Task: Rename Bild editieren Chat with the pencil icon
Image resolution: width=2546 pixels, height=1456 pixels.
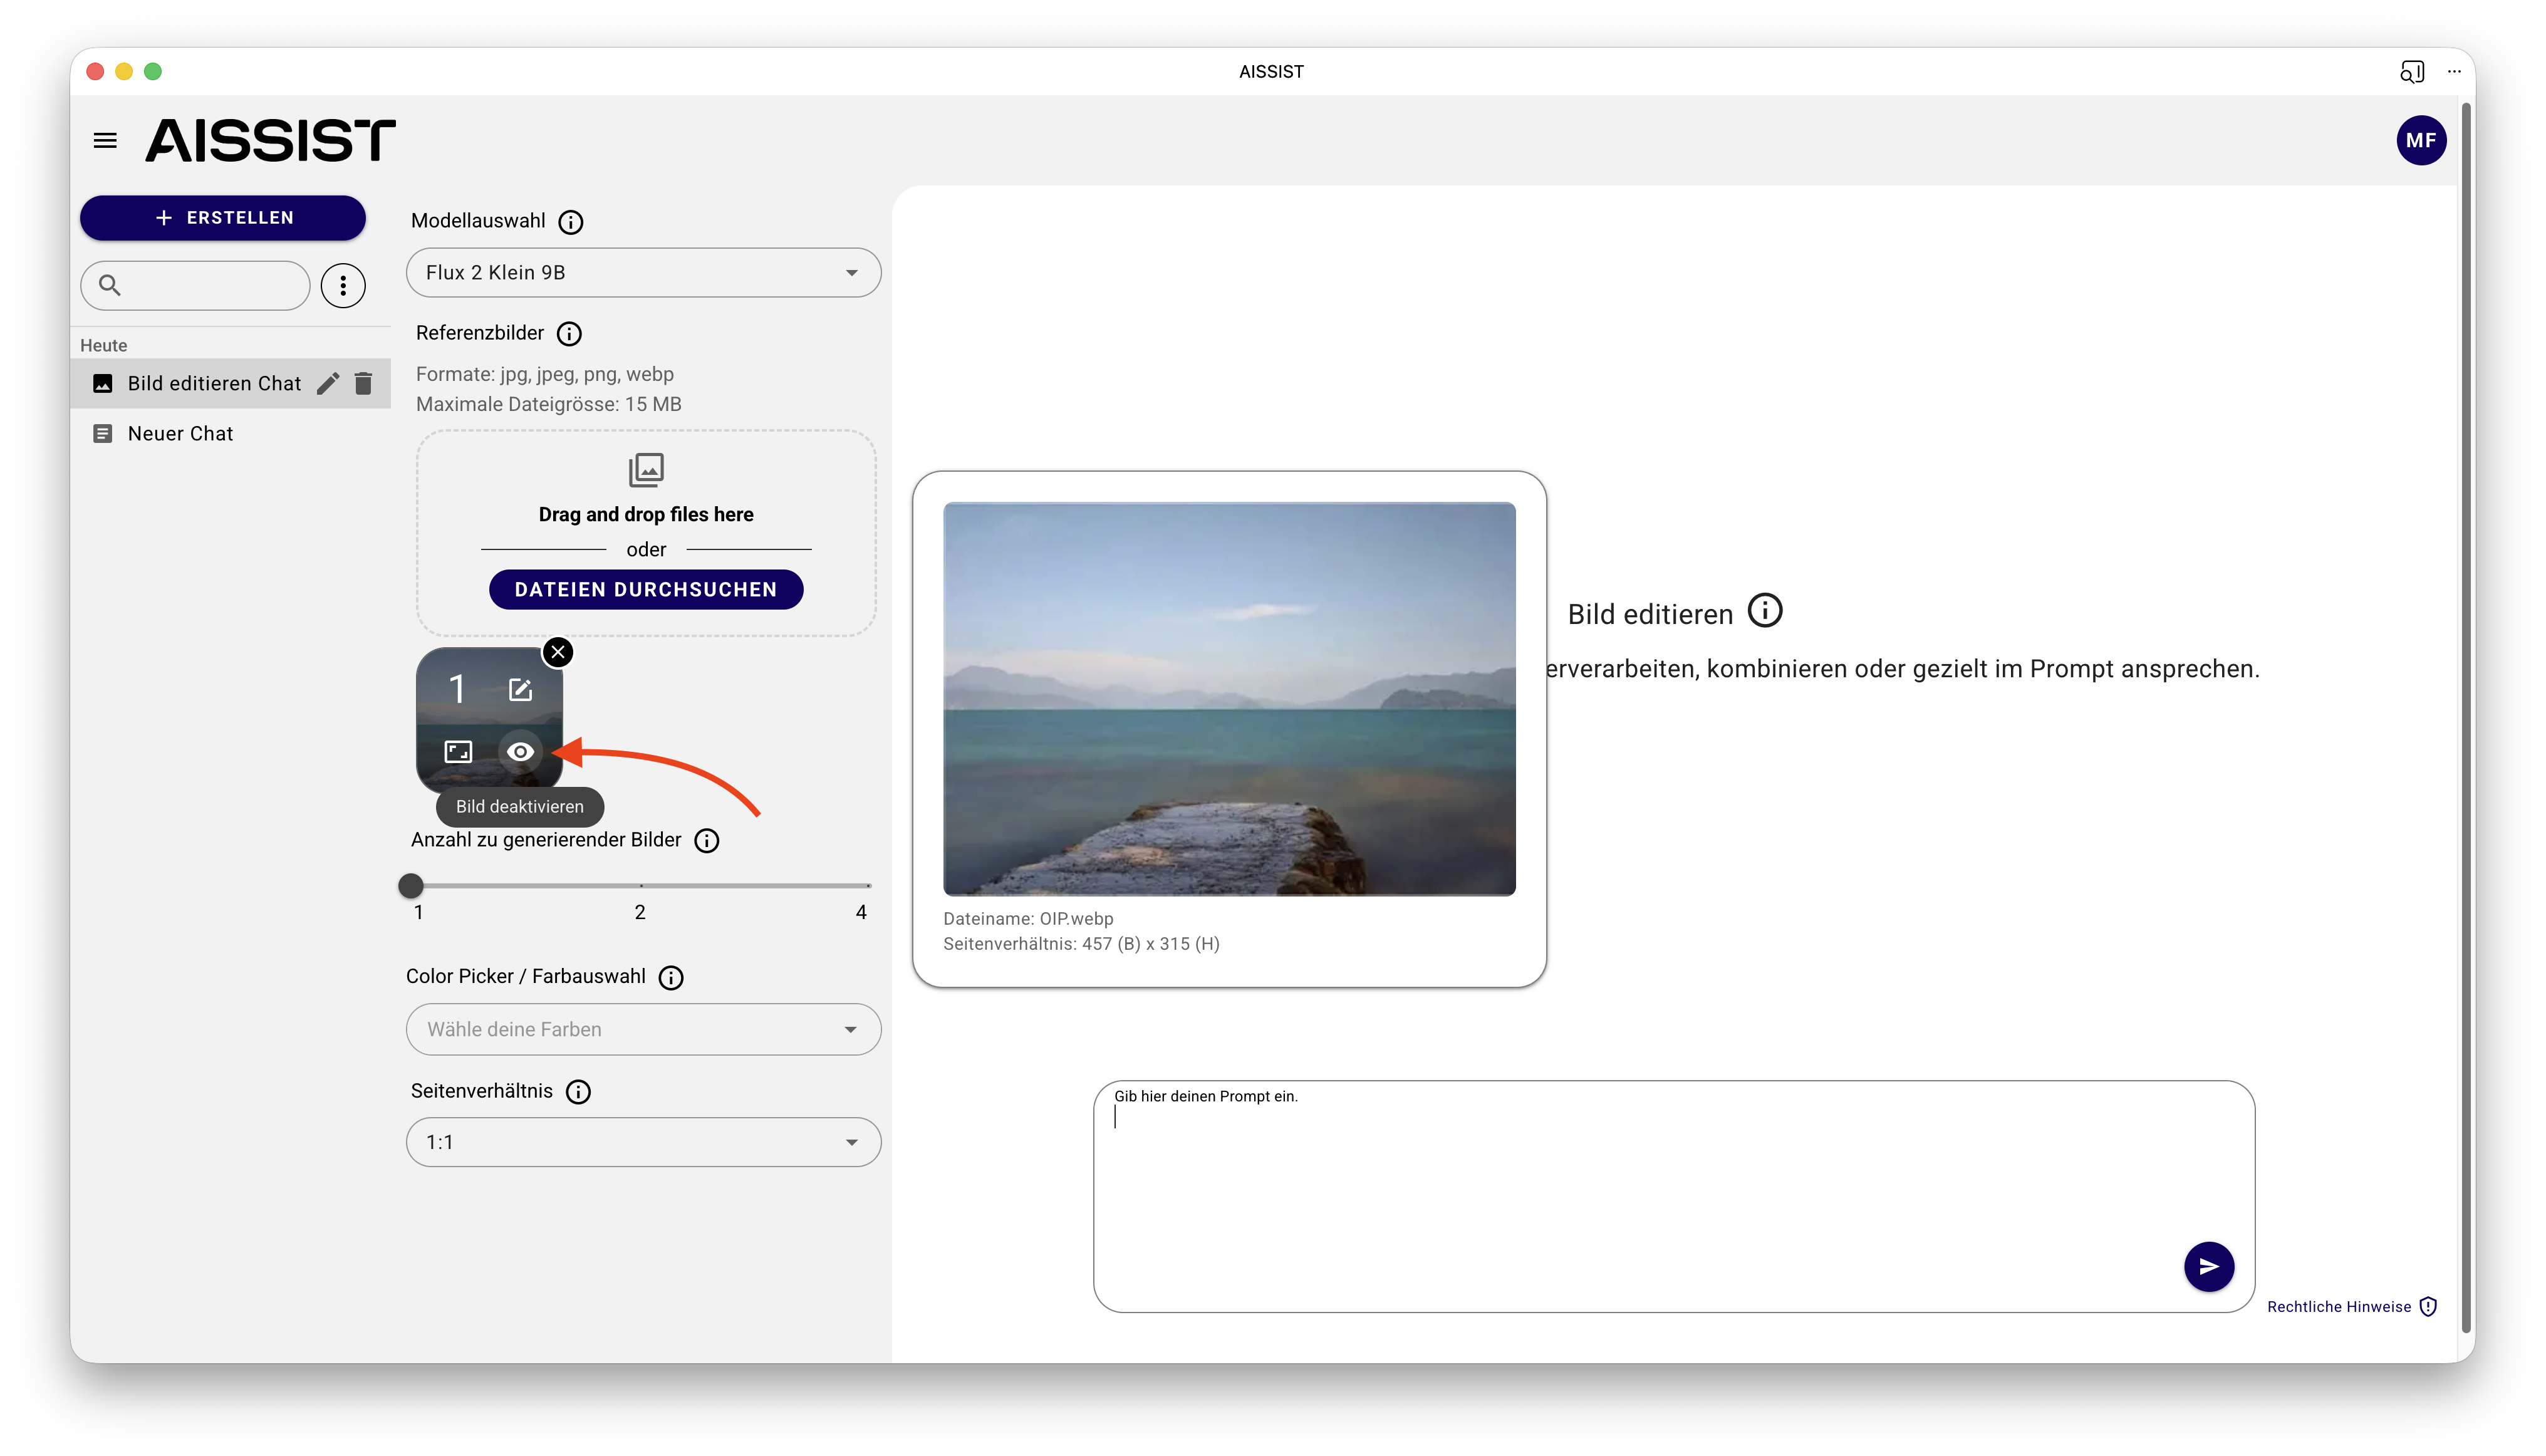Action: point(328,383)
